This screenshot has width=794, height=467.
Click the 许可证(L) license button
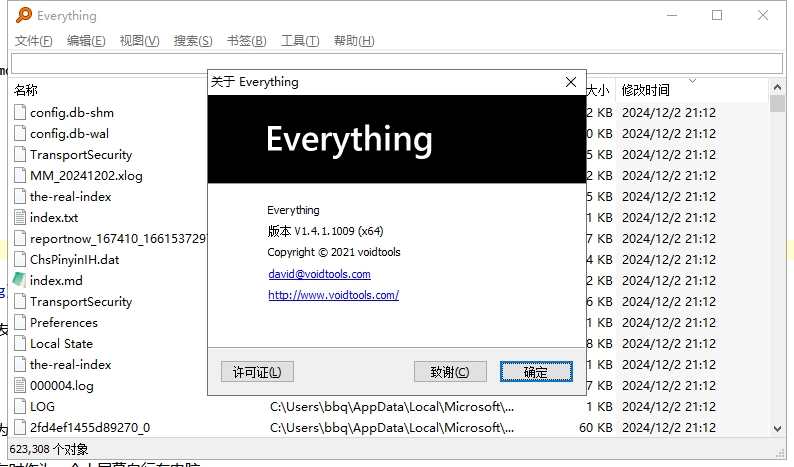point(257,372)
